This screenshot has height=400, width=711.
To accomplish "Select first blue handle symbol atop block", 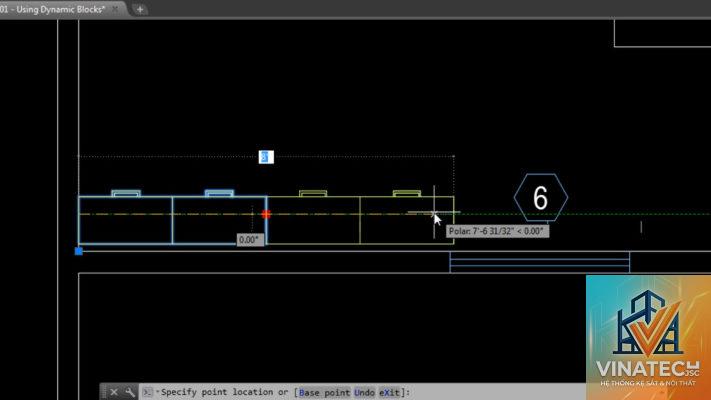I will pyautogui.click(x=126, y=193).
